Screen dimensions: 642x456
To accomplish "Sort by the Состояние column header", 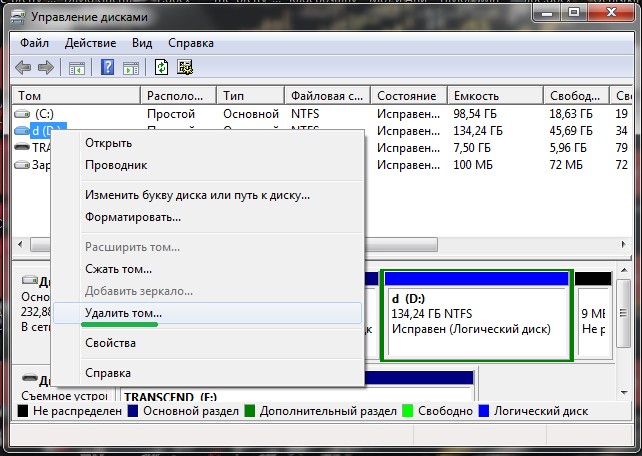I will coord(409,95).
